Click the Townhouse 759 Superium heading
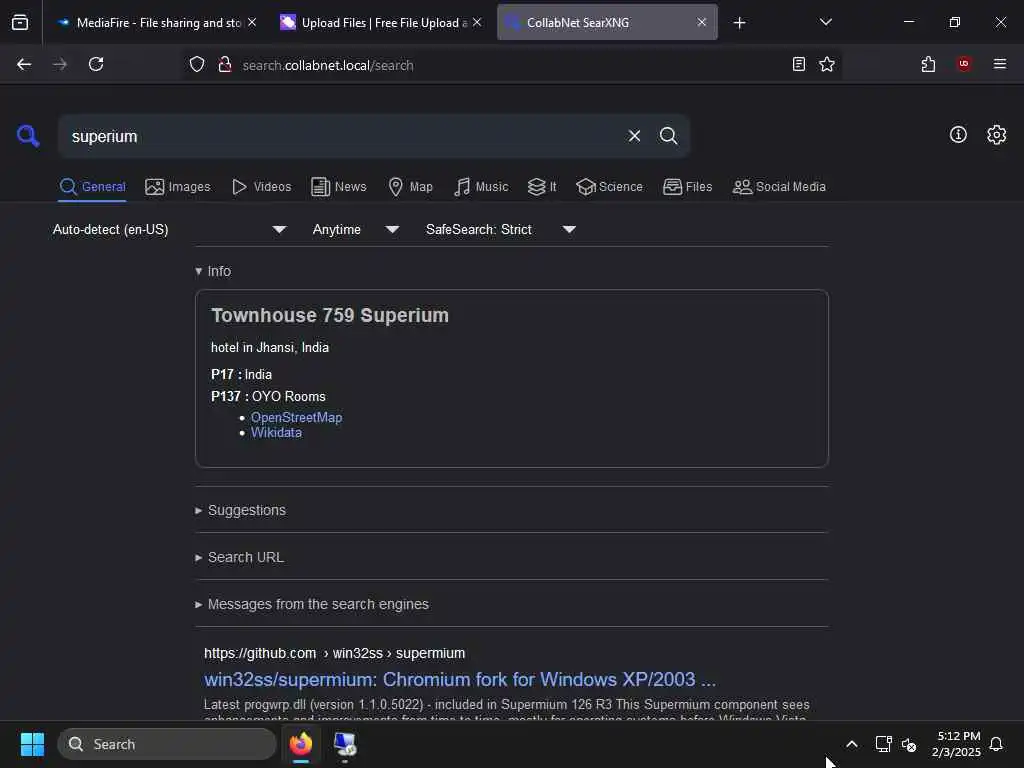This screenshot has height=768, width=1024. pos(330,315)
